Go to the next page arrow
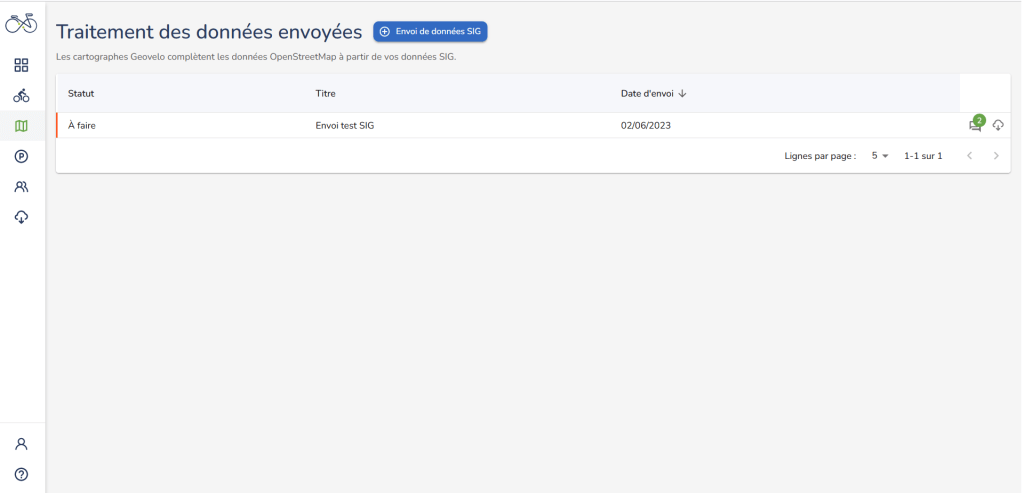Image resolution: width=1024 pixels, height=493 pixels. 996,156
